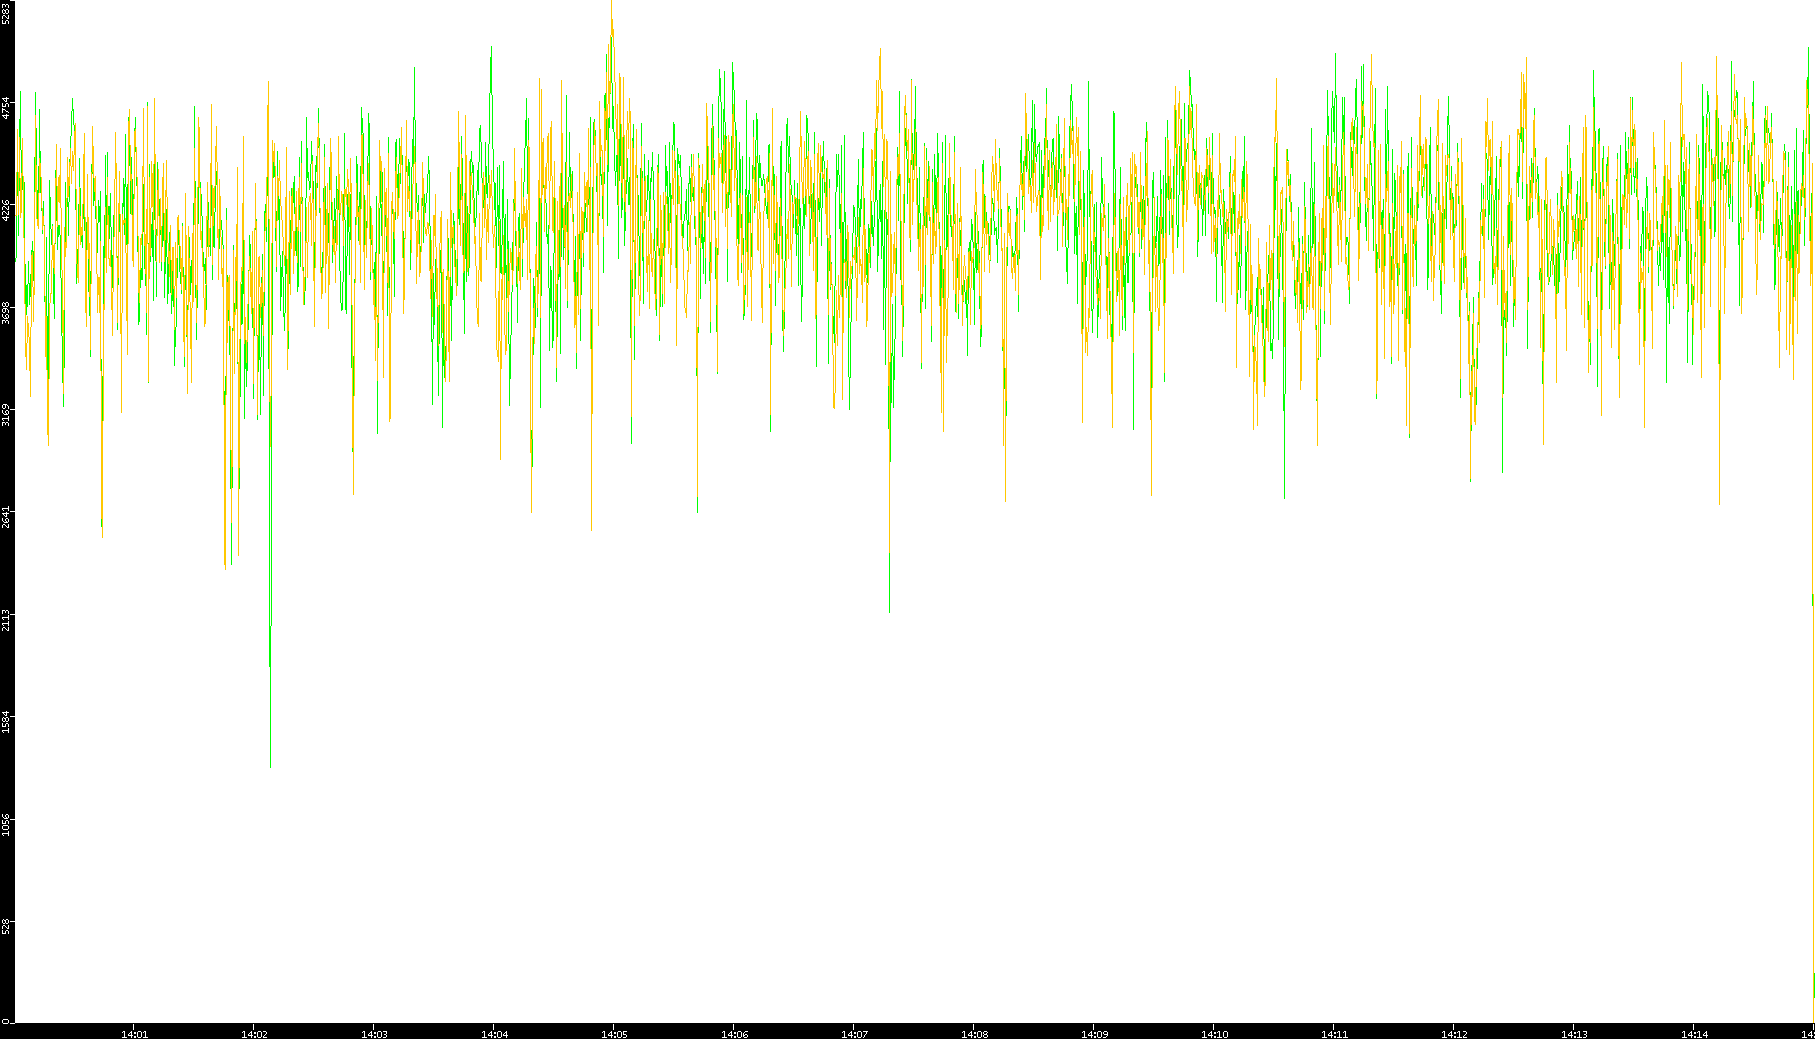Select the 4754 label on vertical axis
The width and height of the screenshot is (1815, 1039).
point(6,107)
